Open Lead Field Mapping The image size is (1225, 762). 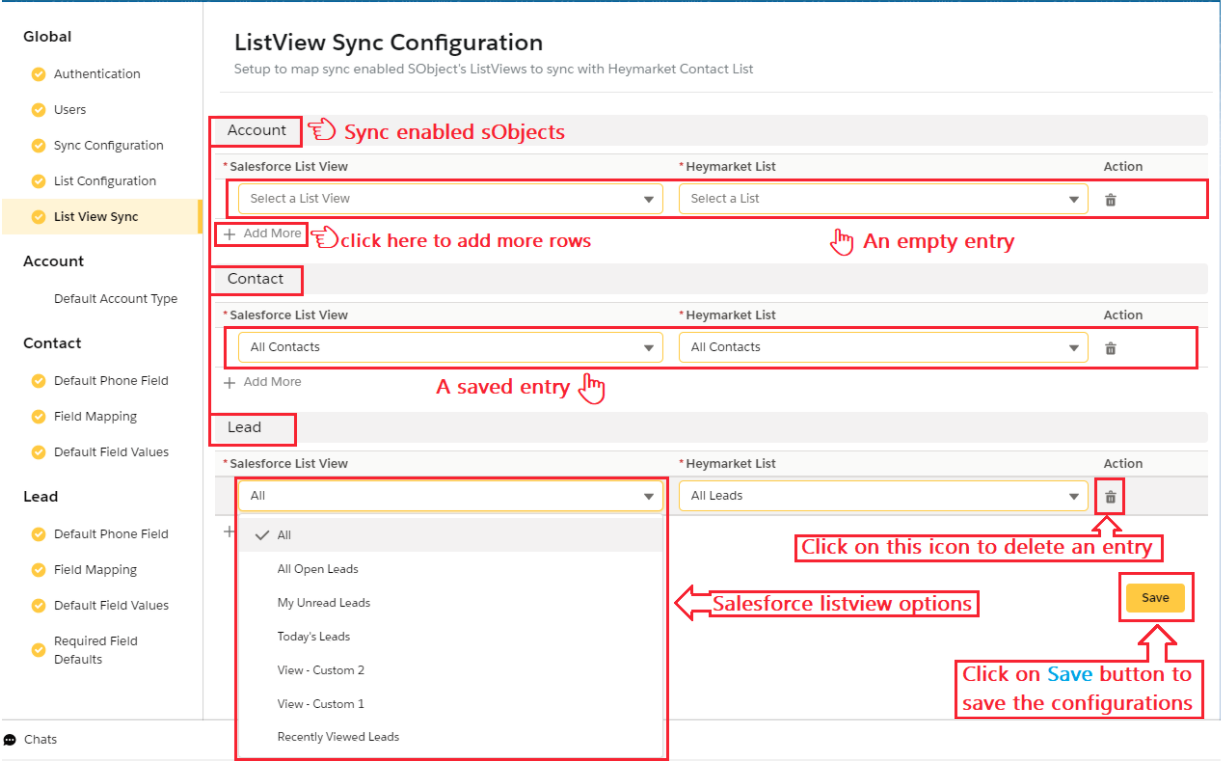click(95, 570)
